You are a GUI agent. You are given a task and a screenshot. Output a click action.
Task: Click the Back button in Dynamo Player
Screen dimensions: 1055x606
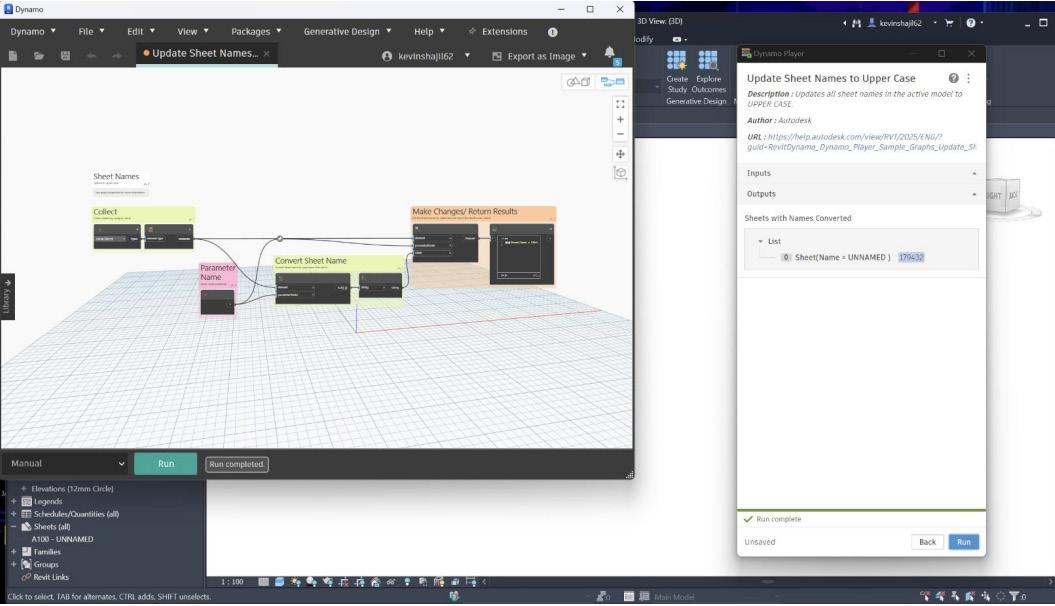pyautogui.click(x=927, y=542)
